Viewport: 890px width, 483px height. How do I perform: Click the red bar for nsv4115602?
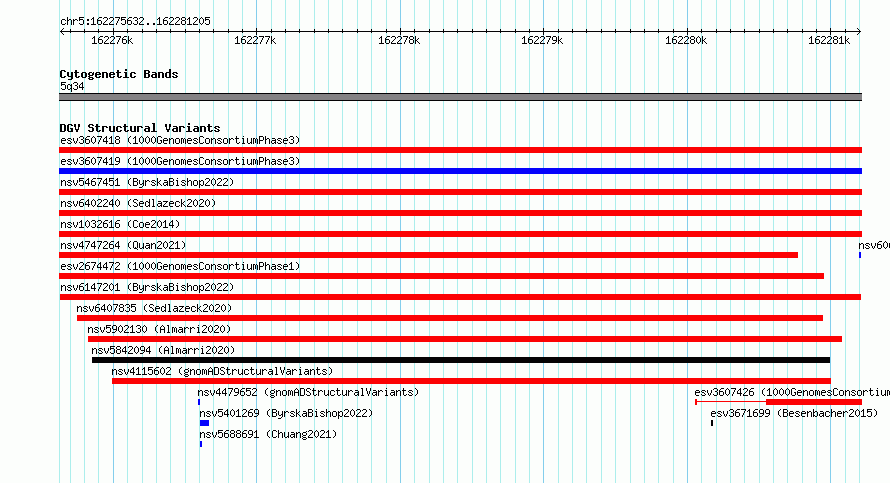point(471,381)
